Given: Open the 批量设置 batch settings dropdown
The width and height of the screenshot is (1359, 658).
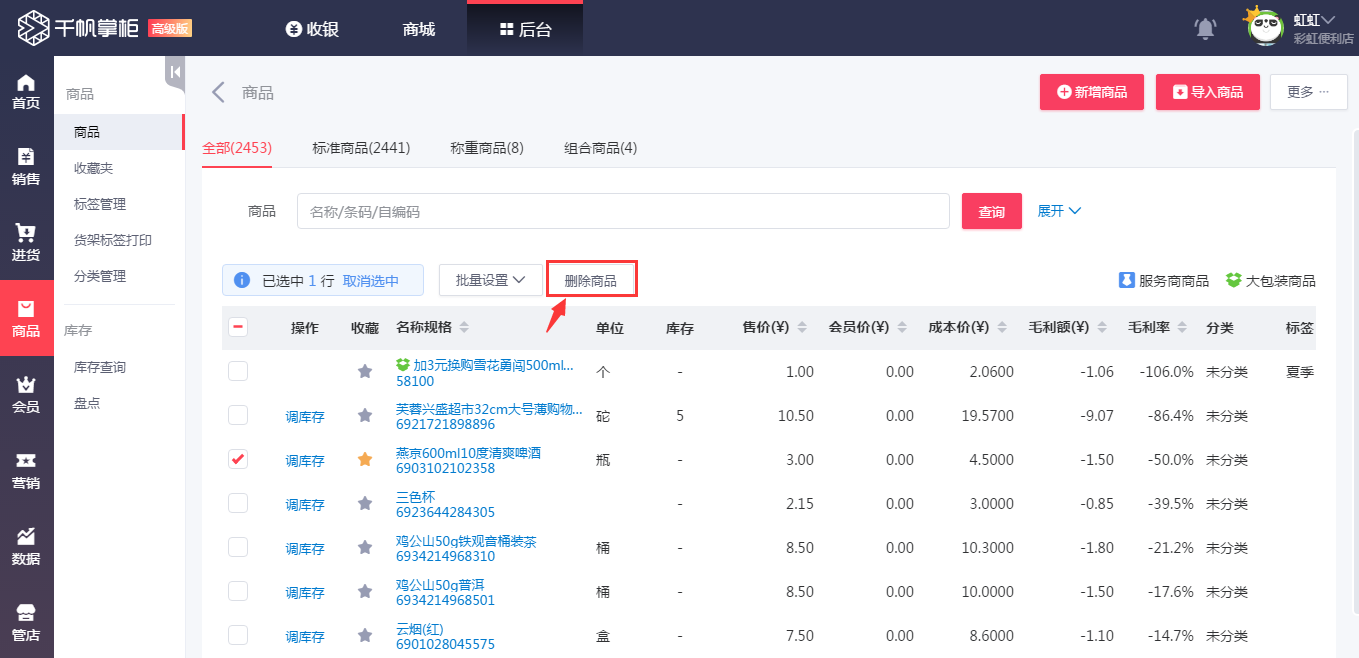Looking at the screenshot, I should 489,280.
